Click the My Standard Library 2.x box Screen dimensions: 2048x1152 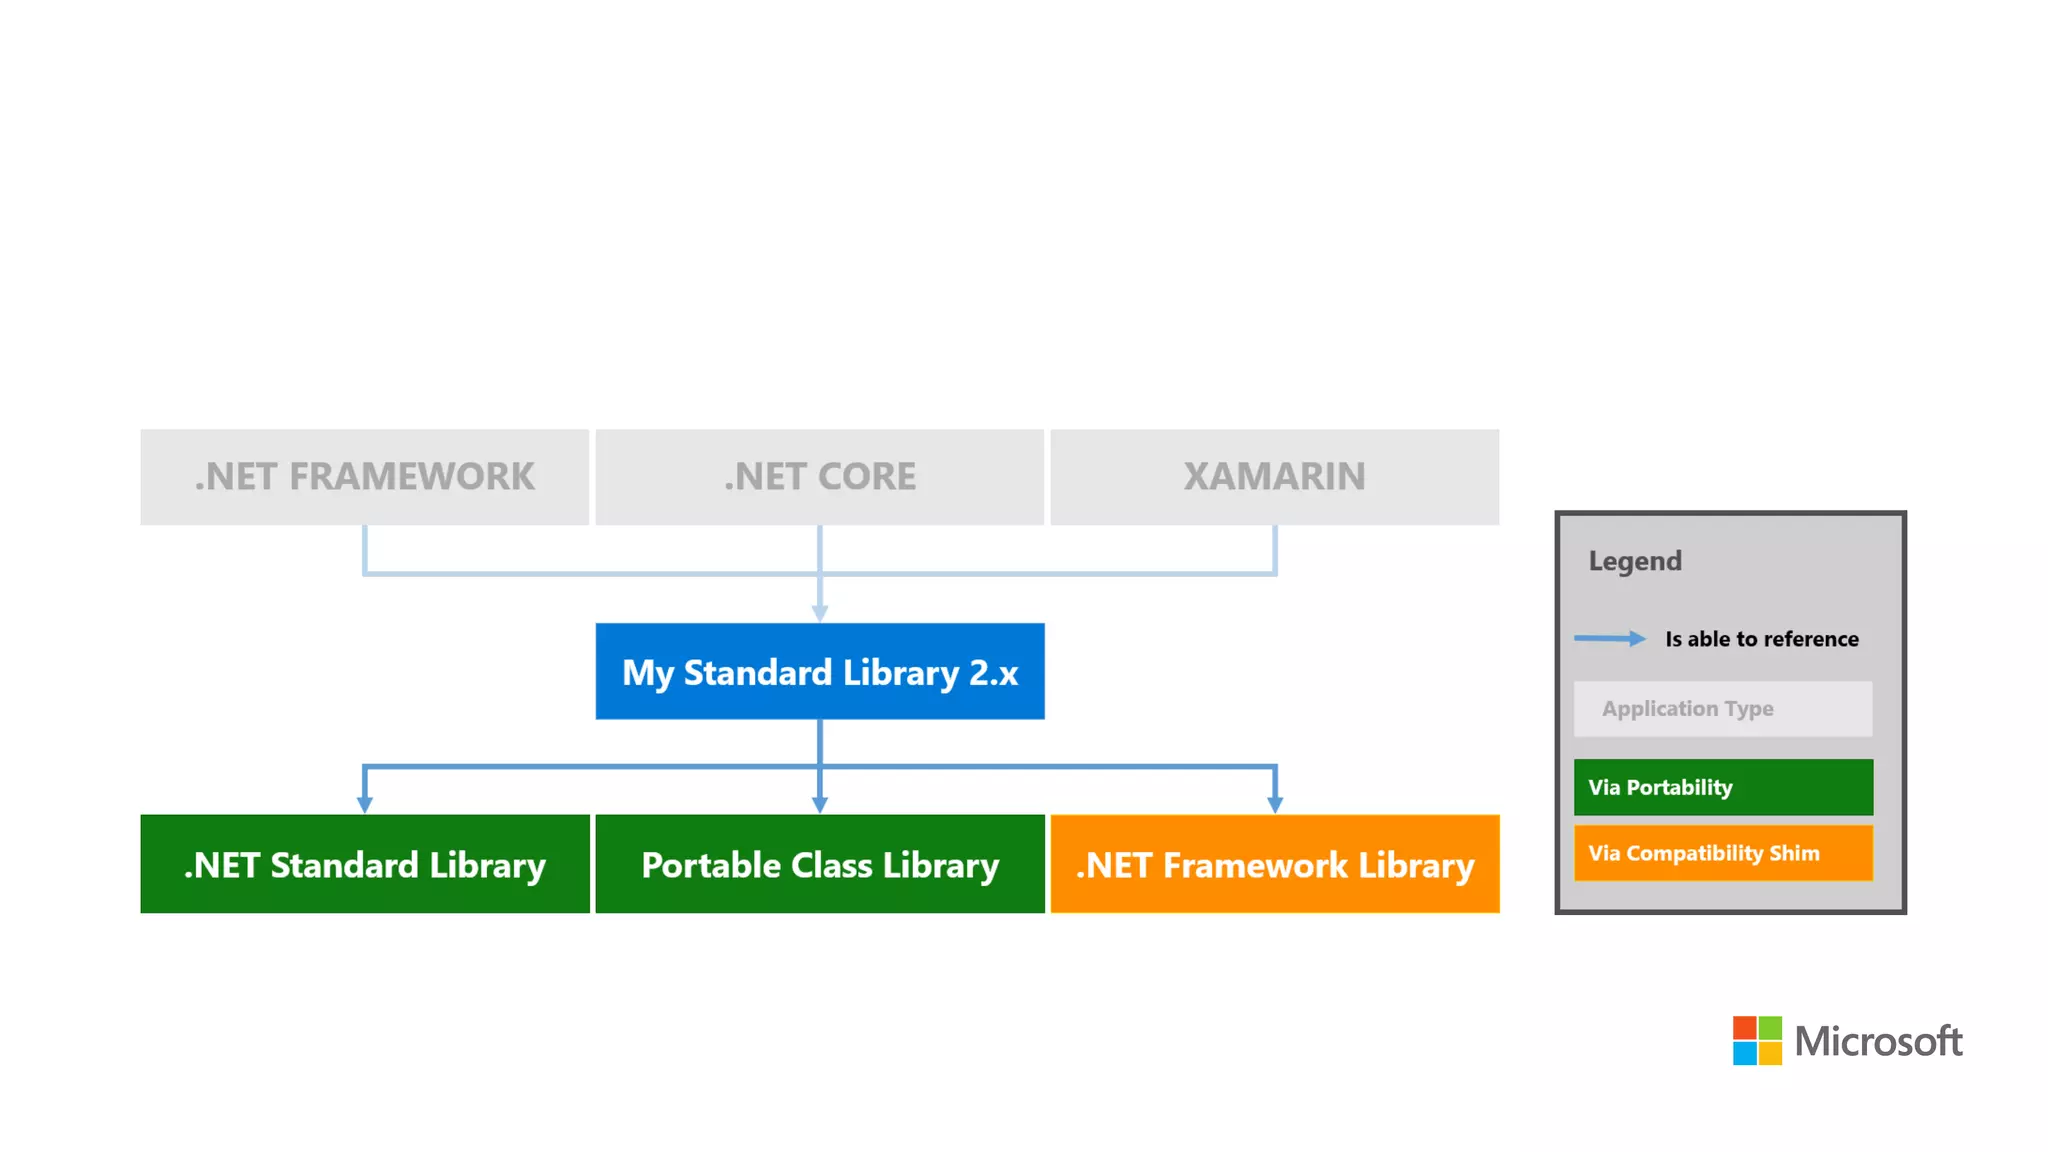(x=820, y=671)
